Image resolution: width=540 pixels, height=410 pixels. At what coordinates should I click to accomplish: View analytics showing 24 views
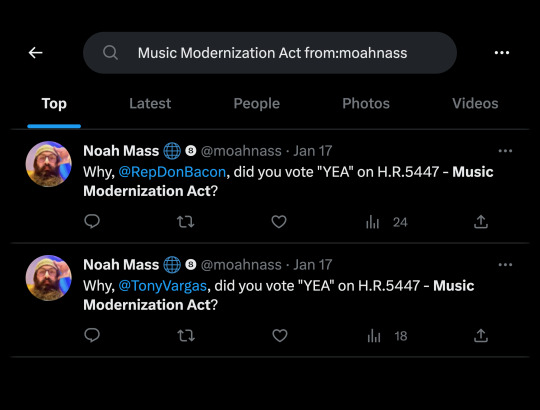click(386, 222)
